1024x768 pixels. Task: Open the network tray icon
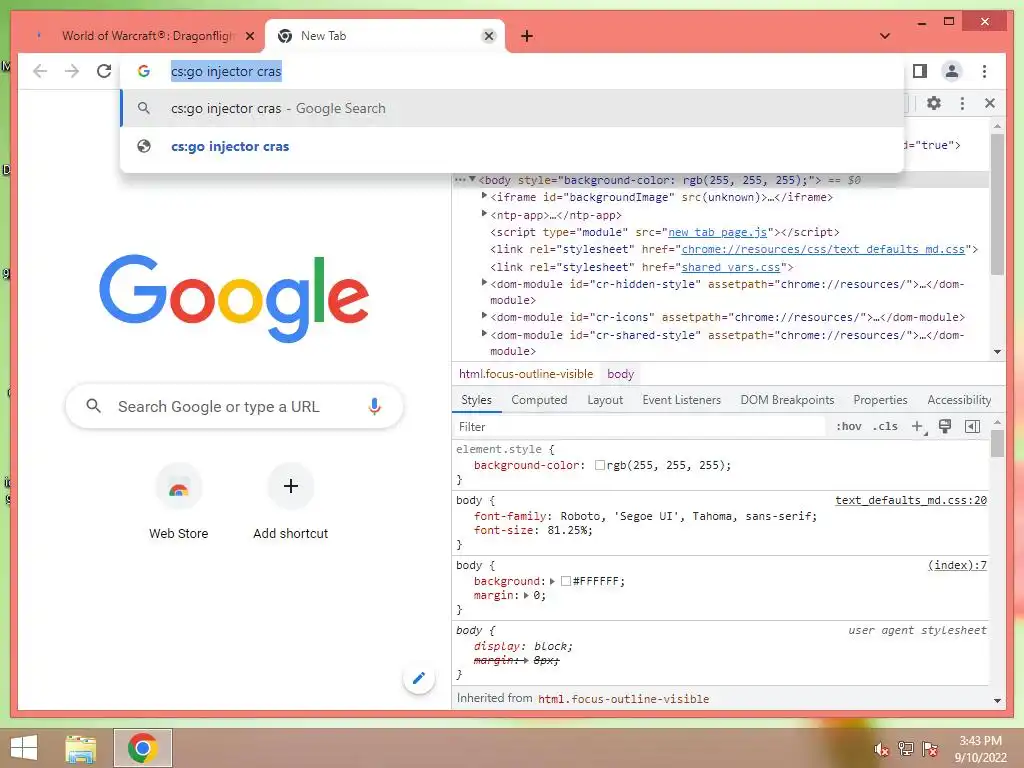click(x=906, y=749)
